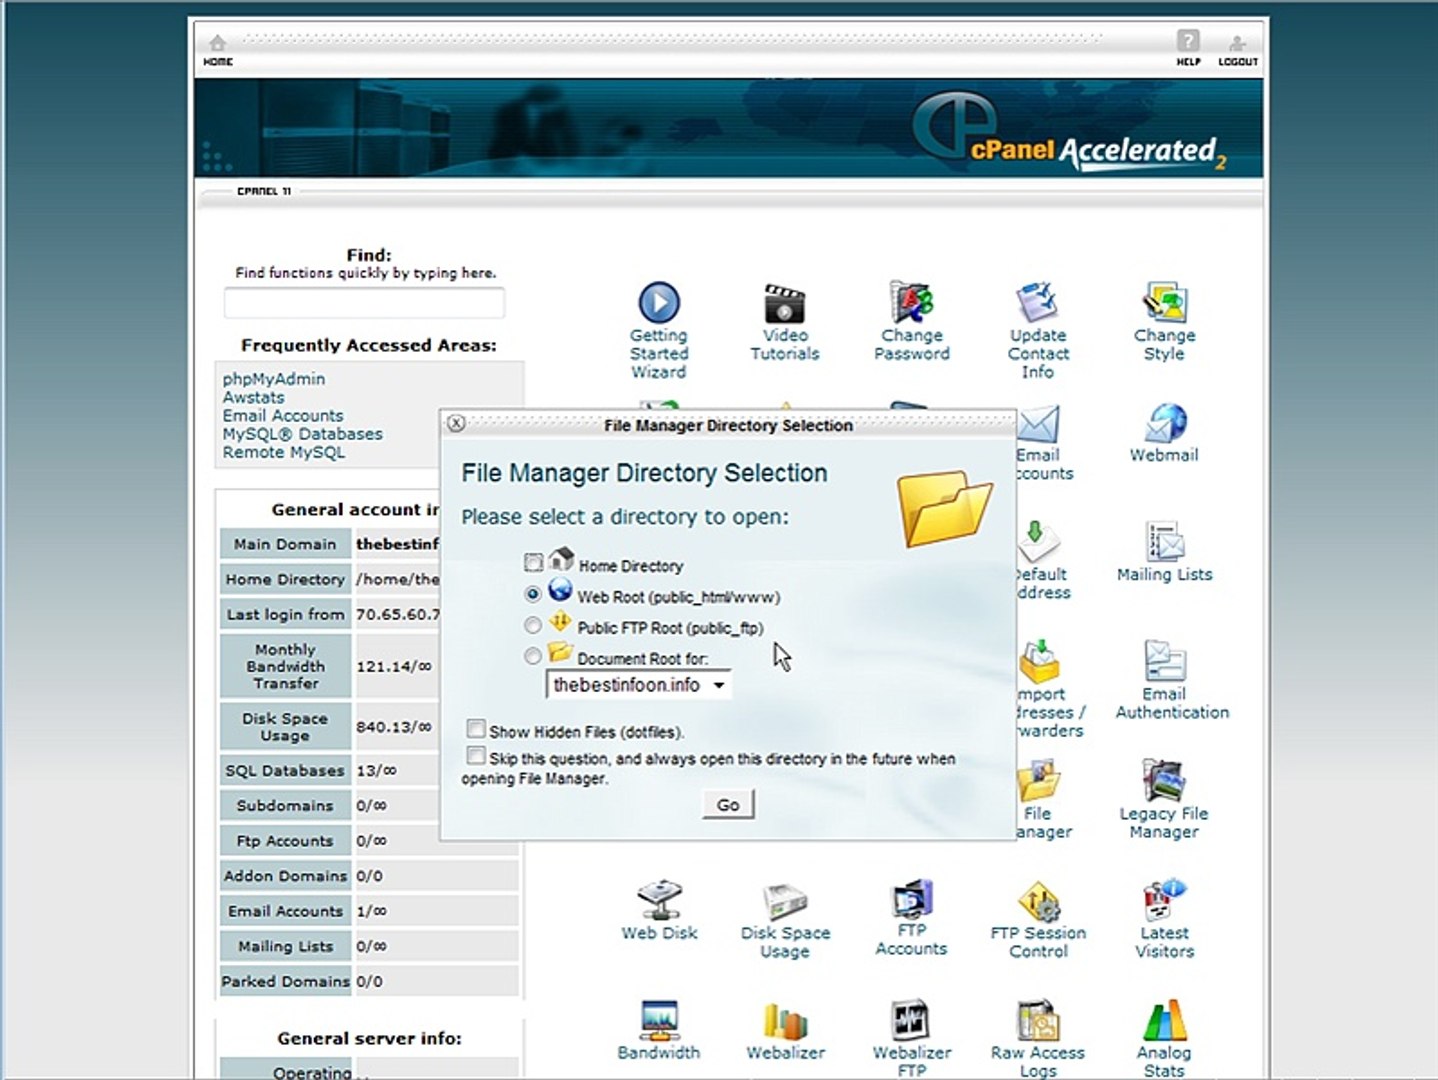
Task: Click the Monthly Bandwidth Transfer value 121.14/∞
Action: pyautogui.click(x=394, y=666)
